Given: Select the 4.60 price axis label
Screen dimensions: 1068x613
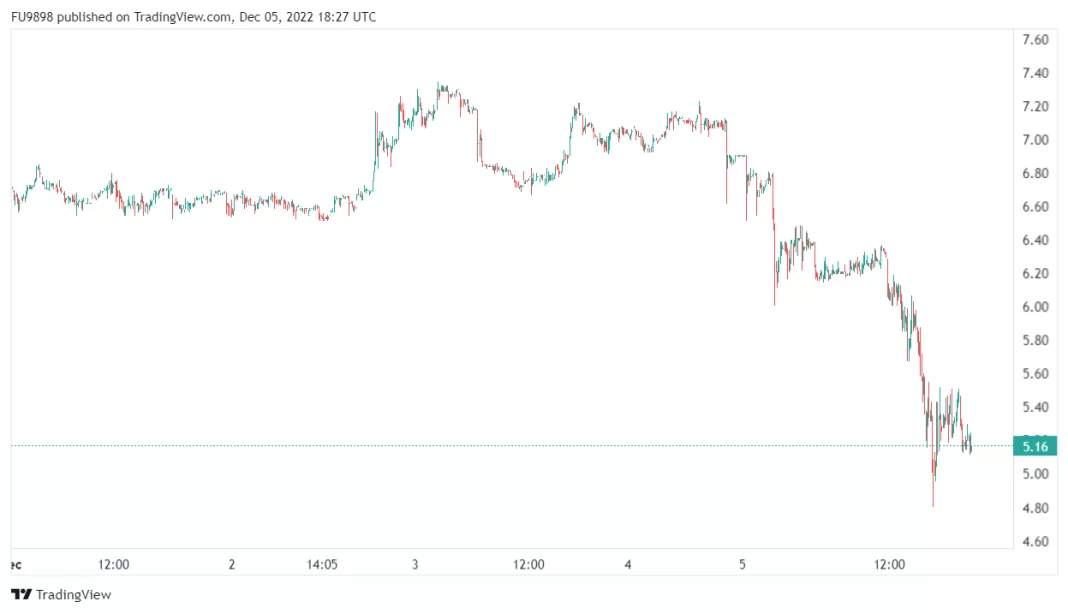Looking at the screenshot, I should click(x=1034, y=542).
